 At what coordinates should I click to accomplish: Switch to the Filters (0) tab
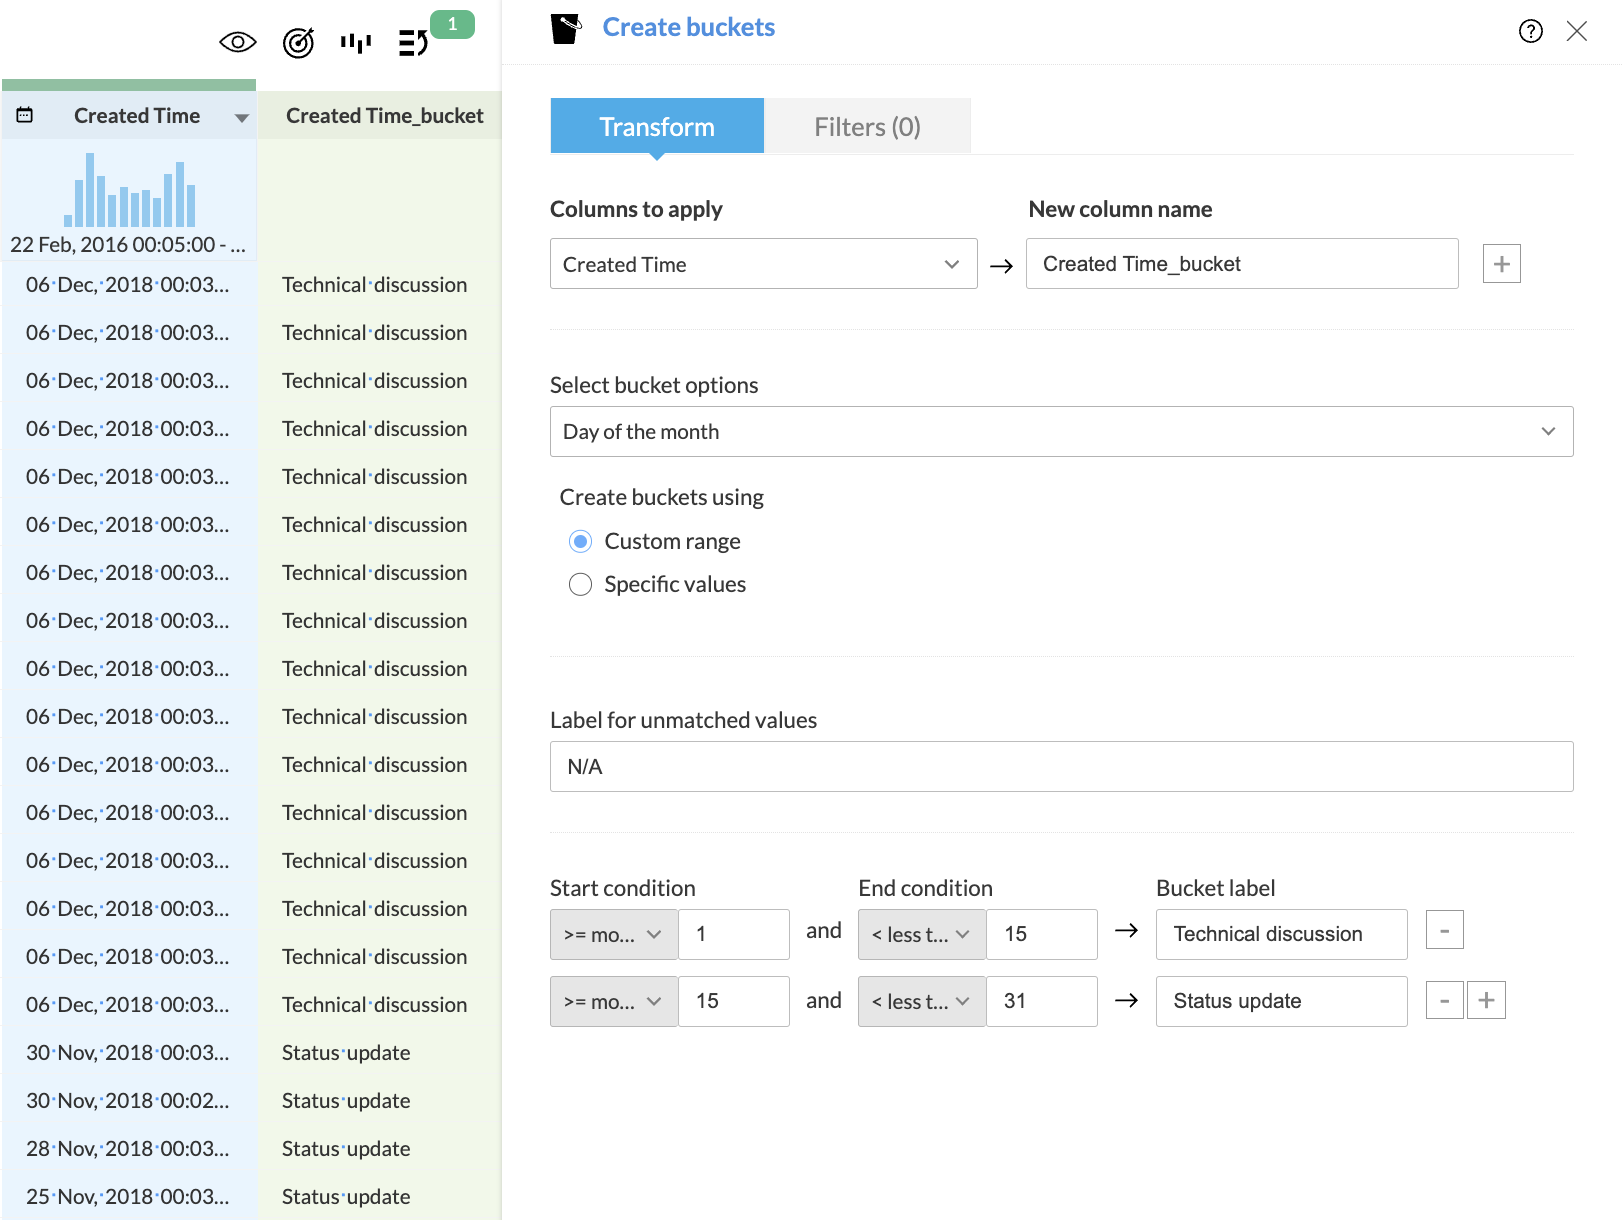coord(867,127)
